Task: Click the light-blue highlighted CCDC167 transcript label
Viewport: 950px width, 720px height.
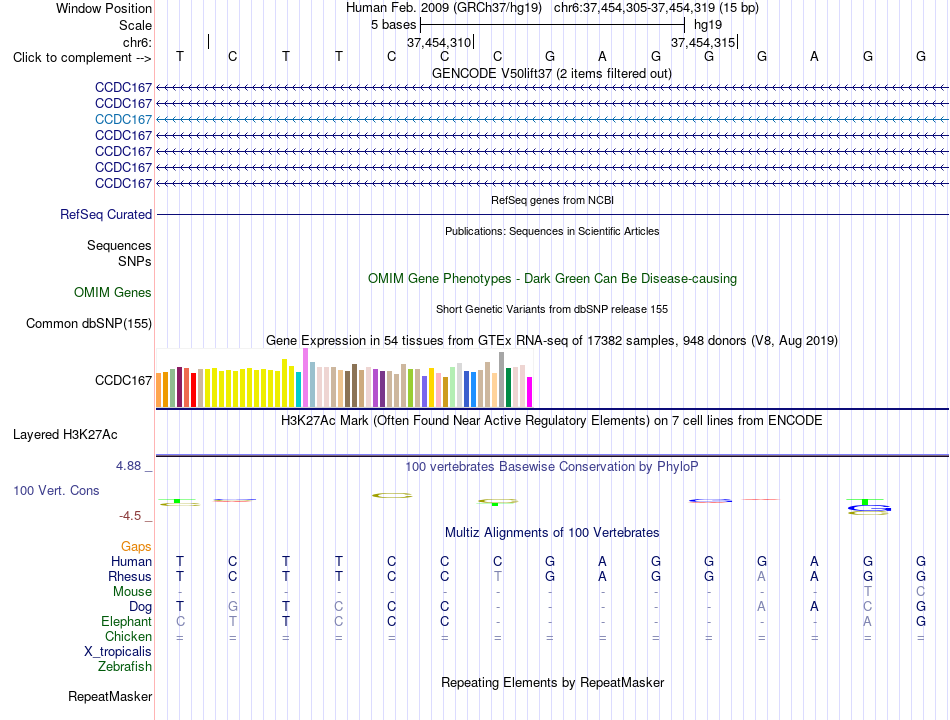Action: pos(123,119)
